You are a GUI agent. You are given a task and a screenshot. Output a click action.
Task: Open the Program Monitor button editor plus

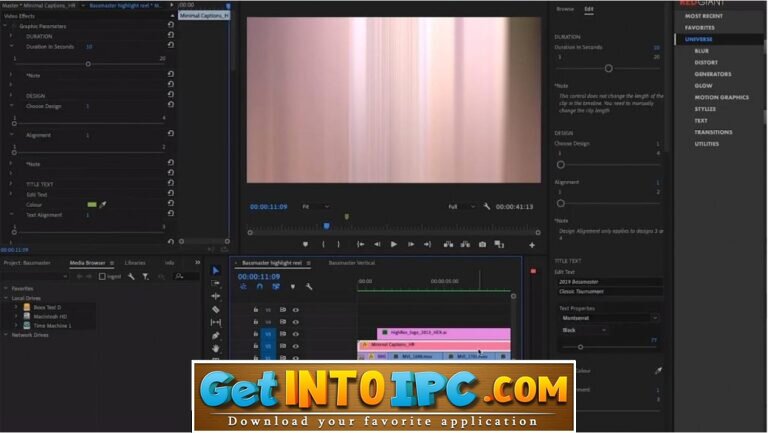pyautogui.click(x=532, y=245)
